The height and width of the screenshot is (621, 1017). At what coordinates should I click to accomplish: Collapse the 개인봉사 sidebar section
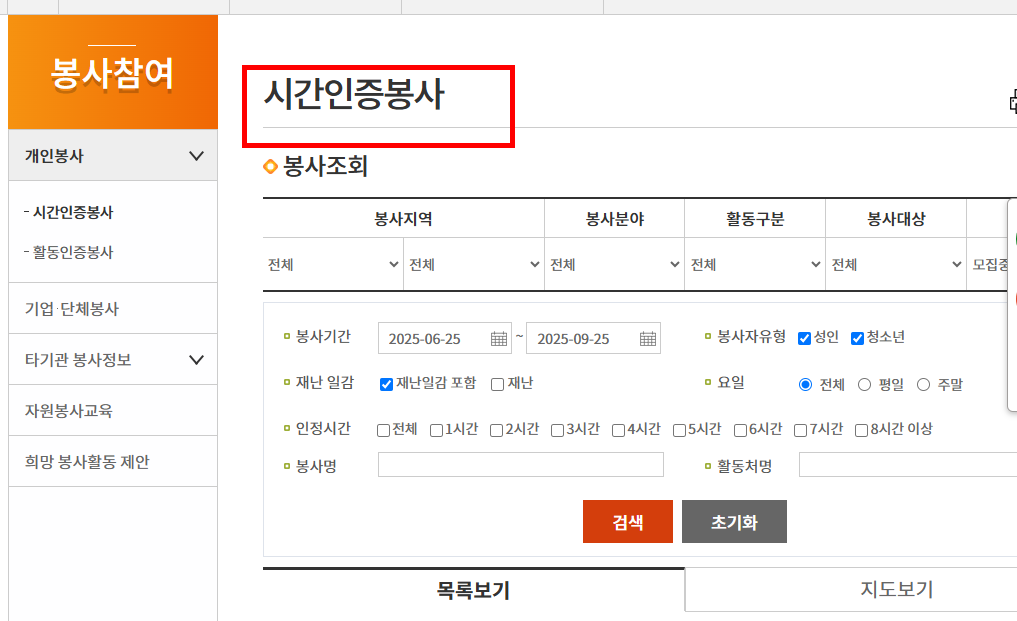pyautogui.click(x=112, y=156)
